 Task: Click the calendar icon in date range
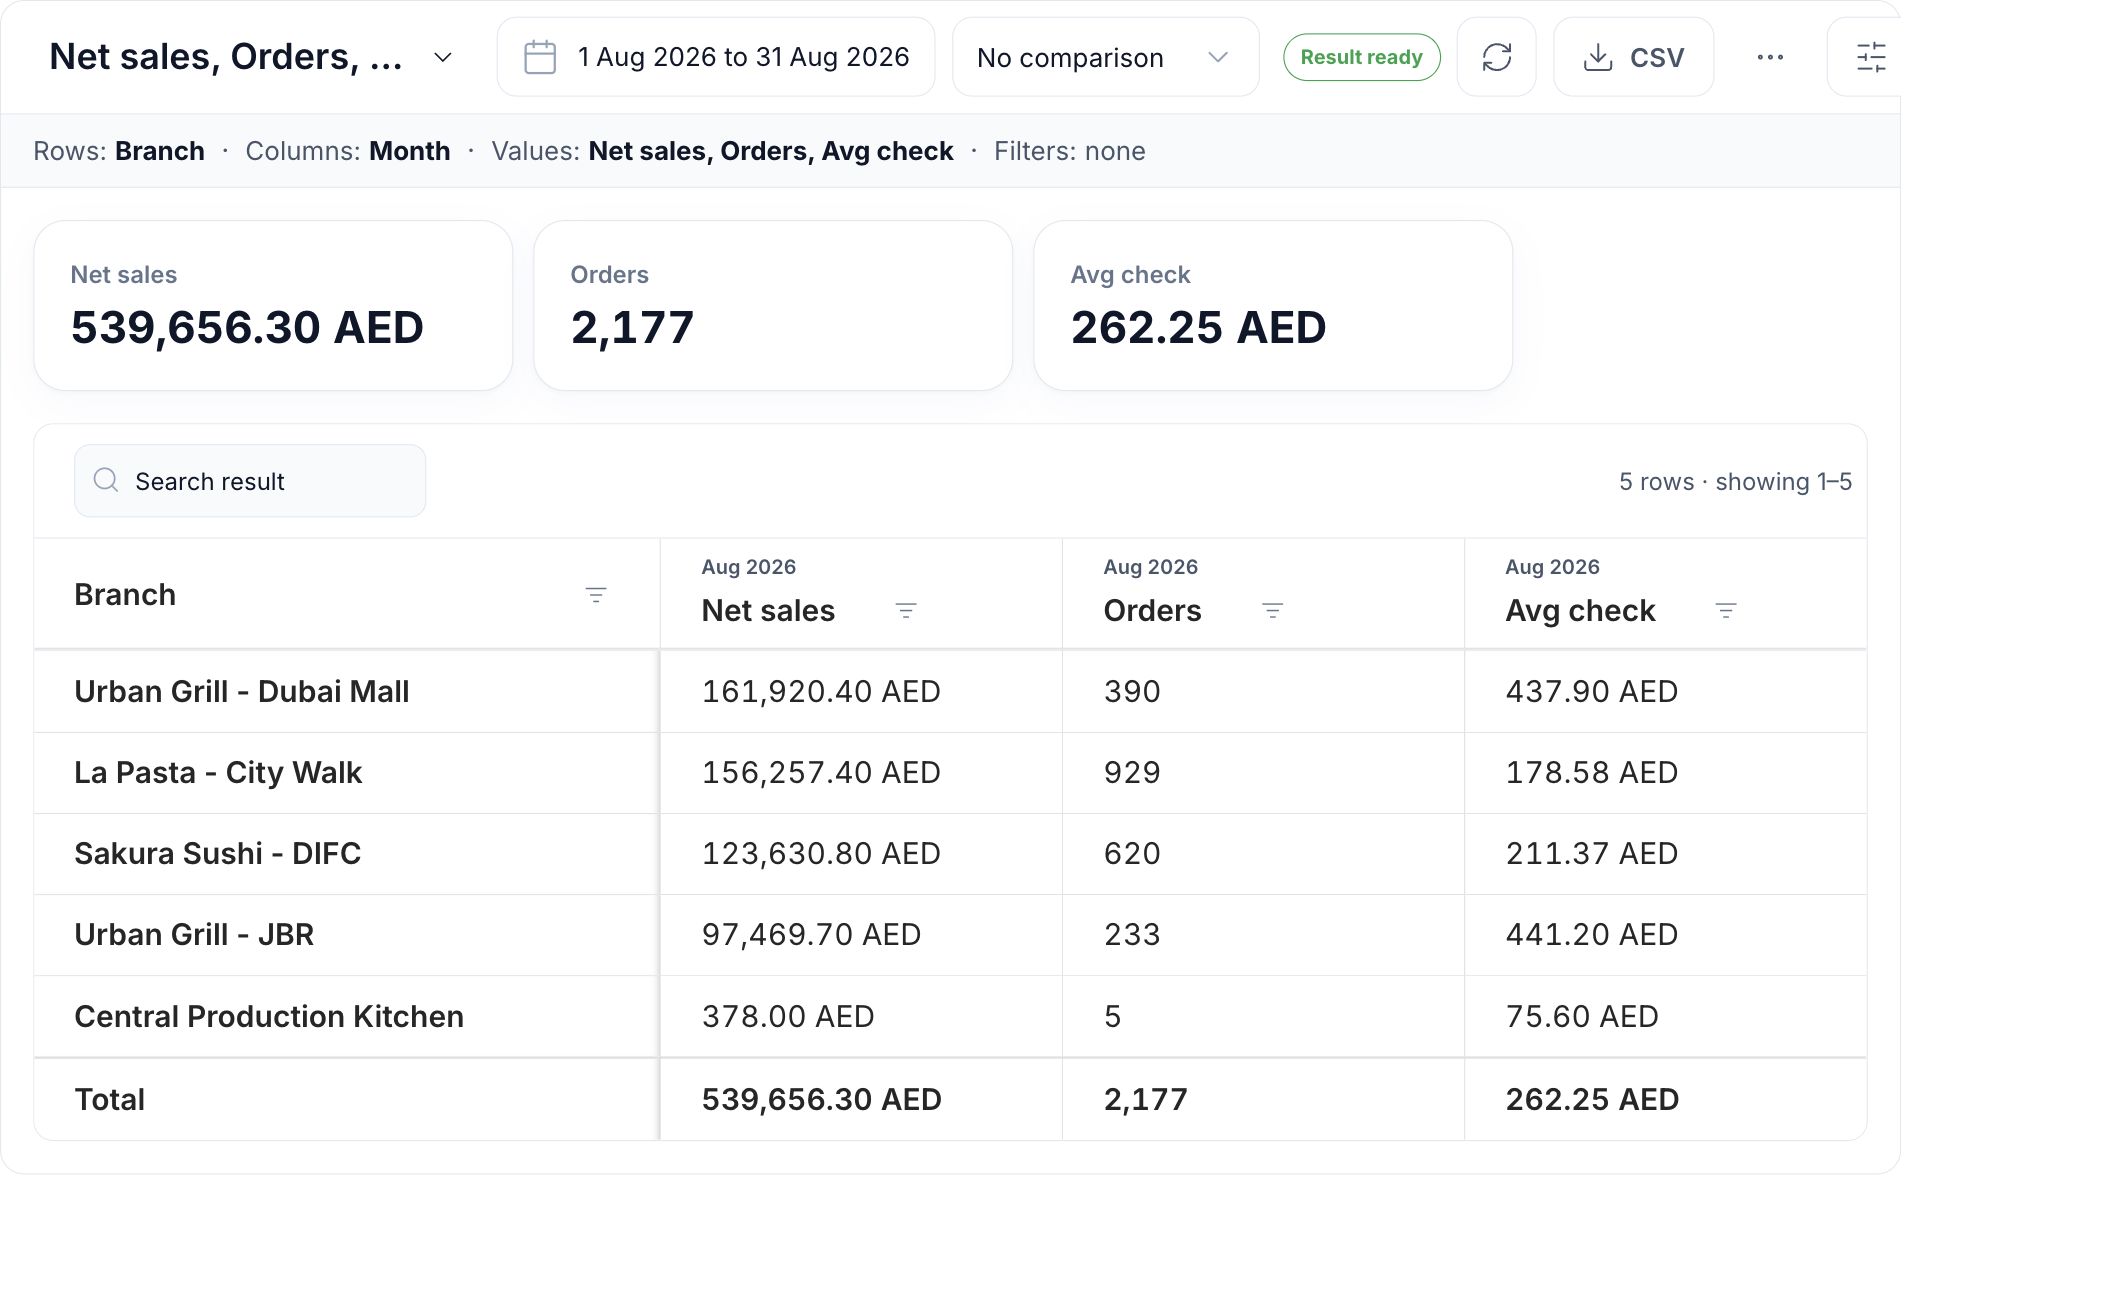coord(540,57)
